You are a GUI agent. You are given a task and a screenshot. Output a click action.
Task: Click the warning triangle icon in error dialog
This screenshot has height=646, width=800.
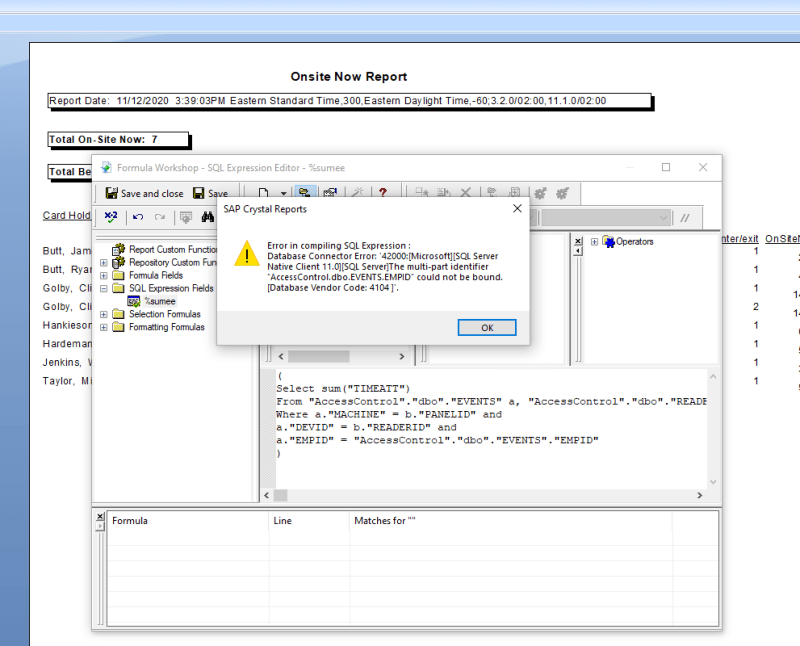pos(246,254)
